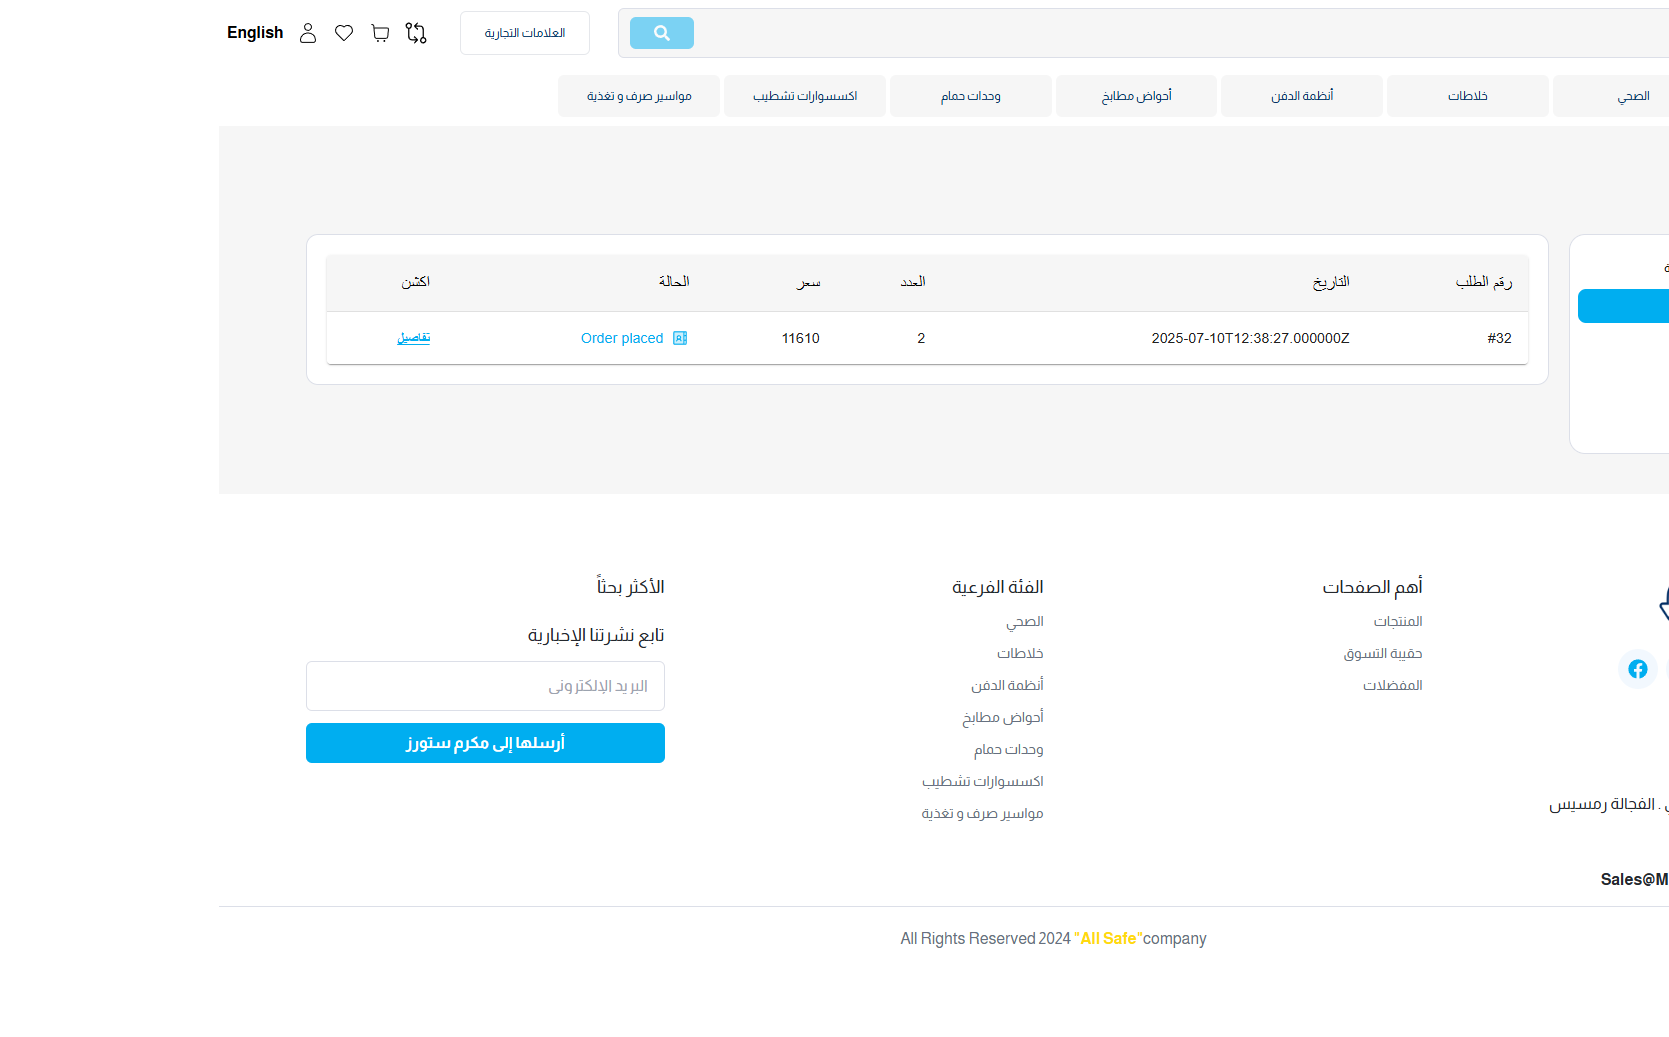Switch language to English
Viewport: 1669px width, 1037px height.
[255, 33]
